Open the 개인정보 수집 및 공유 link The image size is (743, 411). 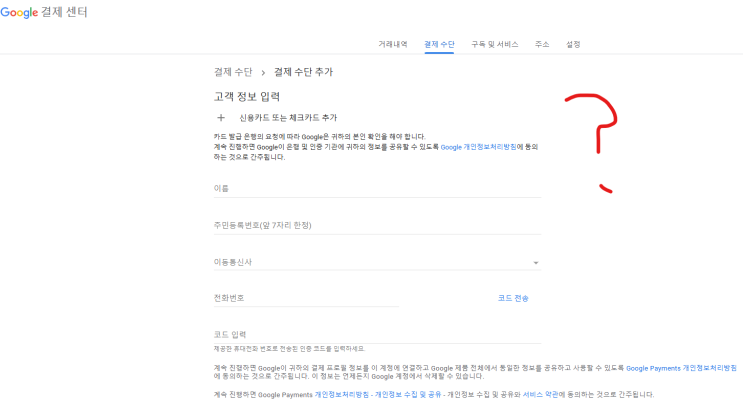[408, 394]
